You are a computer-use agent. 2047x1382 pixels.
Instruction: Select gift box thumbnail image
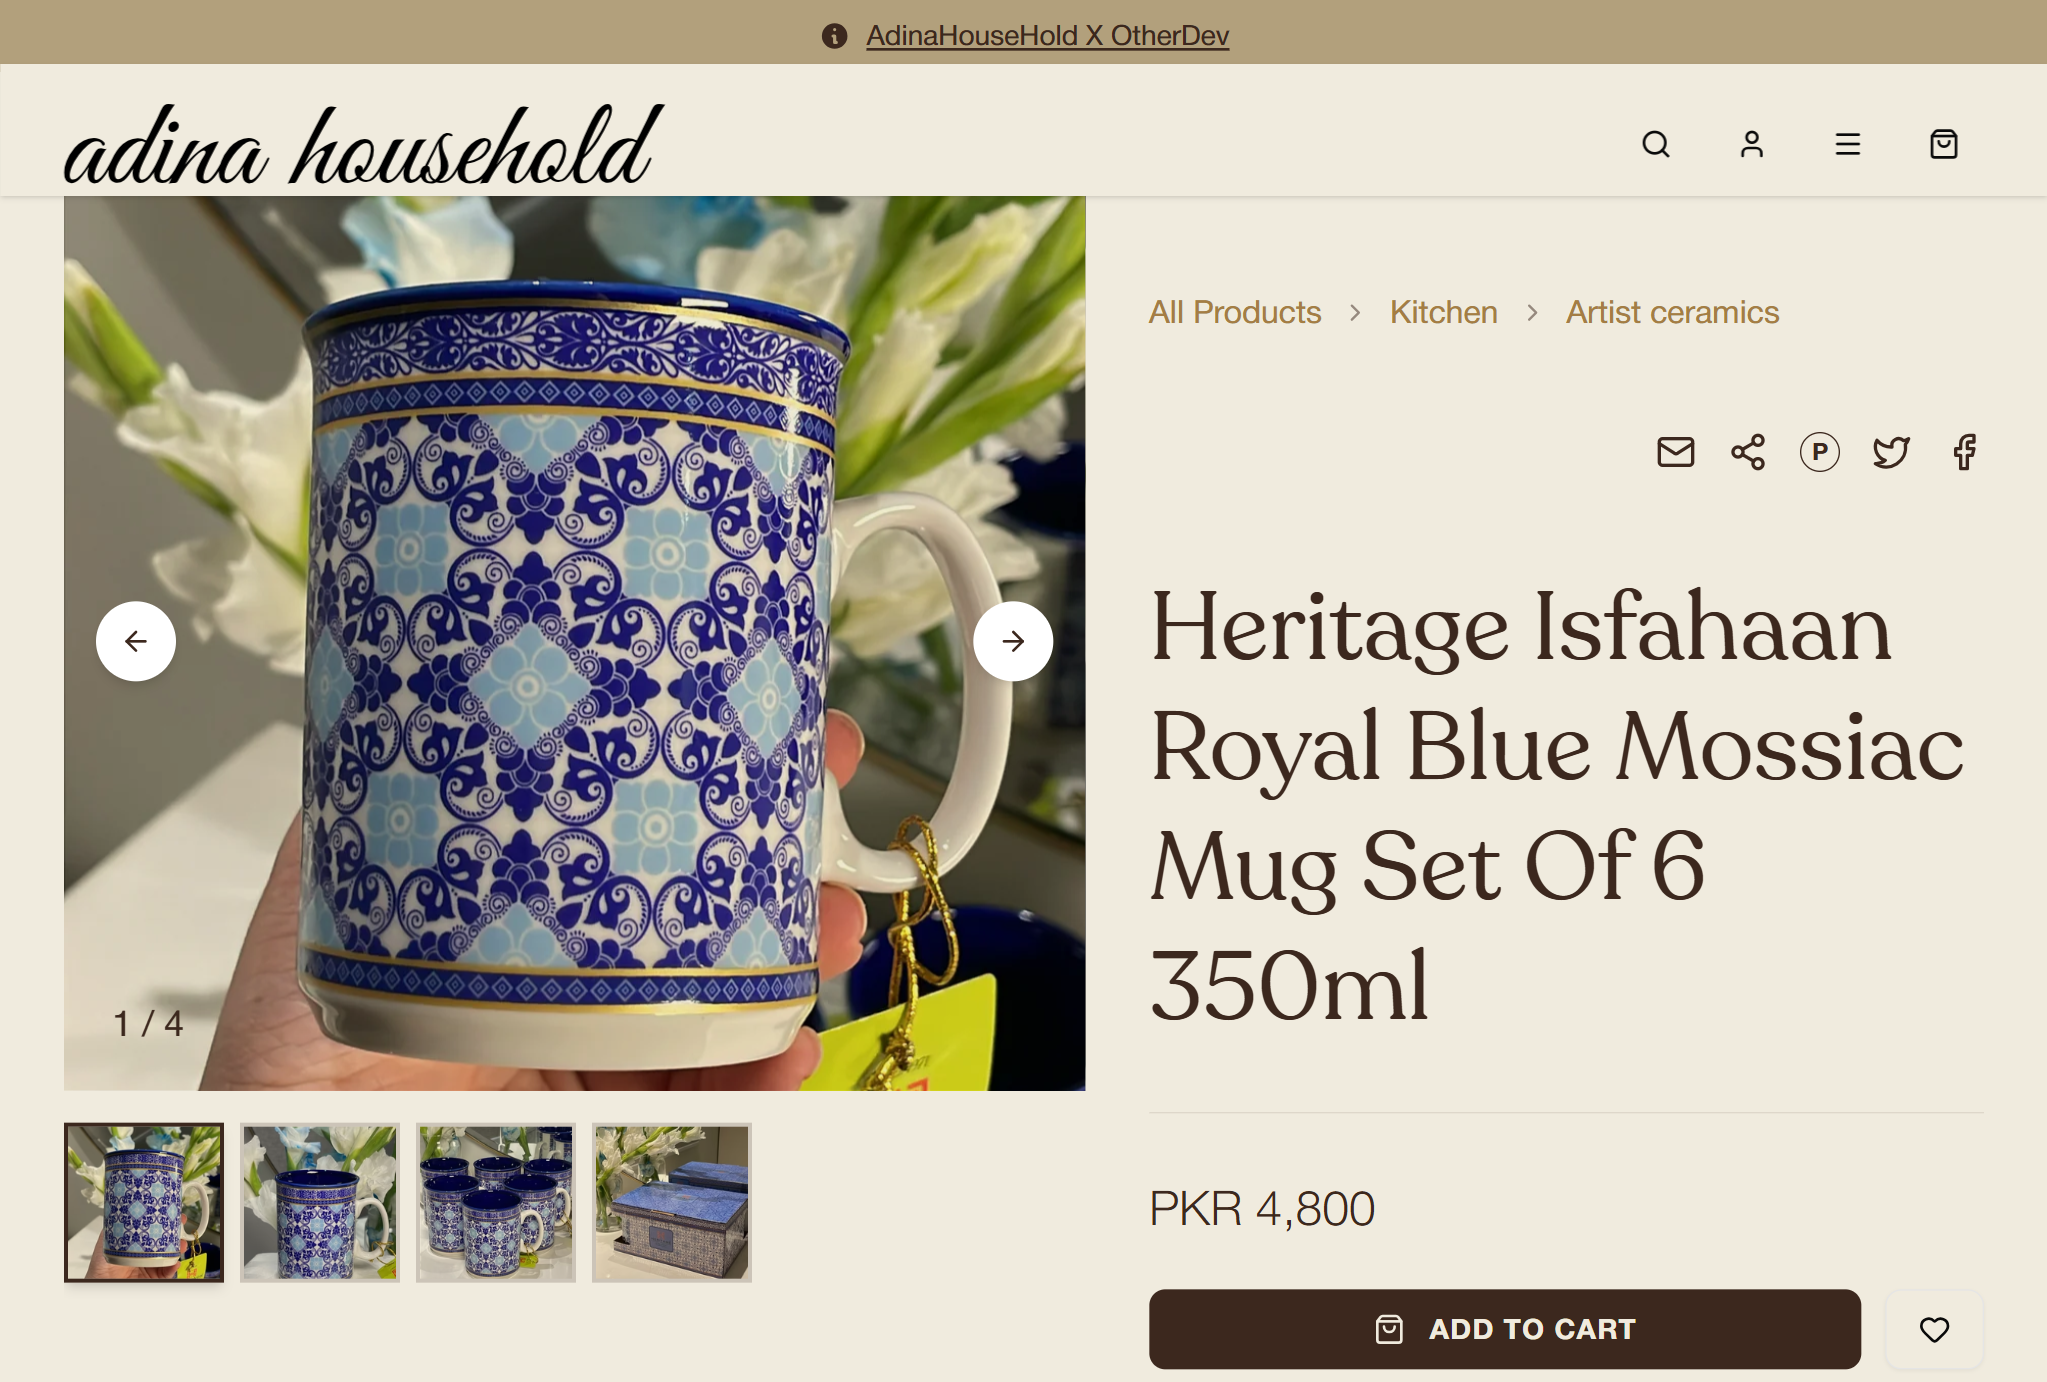(672, 1202)
